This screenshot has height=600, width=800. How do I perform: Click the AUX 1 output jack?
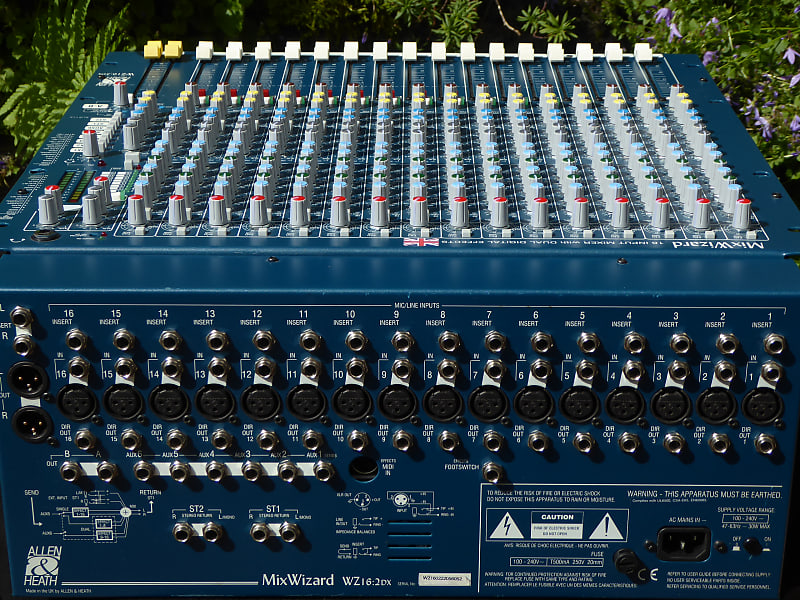[323, 471]
